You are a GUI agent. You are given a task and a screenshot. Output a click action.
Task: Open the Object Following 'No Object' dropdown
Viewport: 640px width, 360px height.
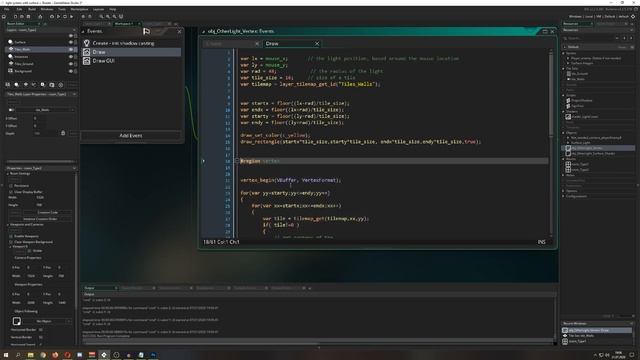pos(48,321)
